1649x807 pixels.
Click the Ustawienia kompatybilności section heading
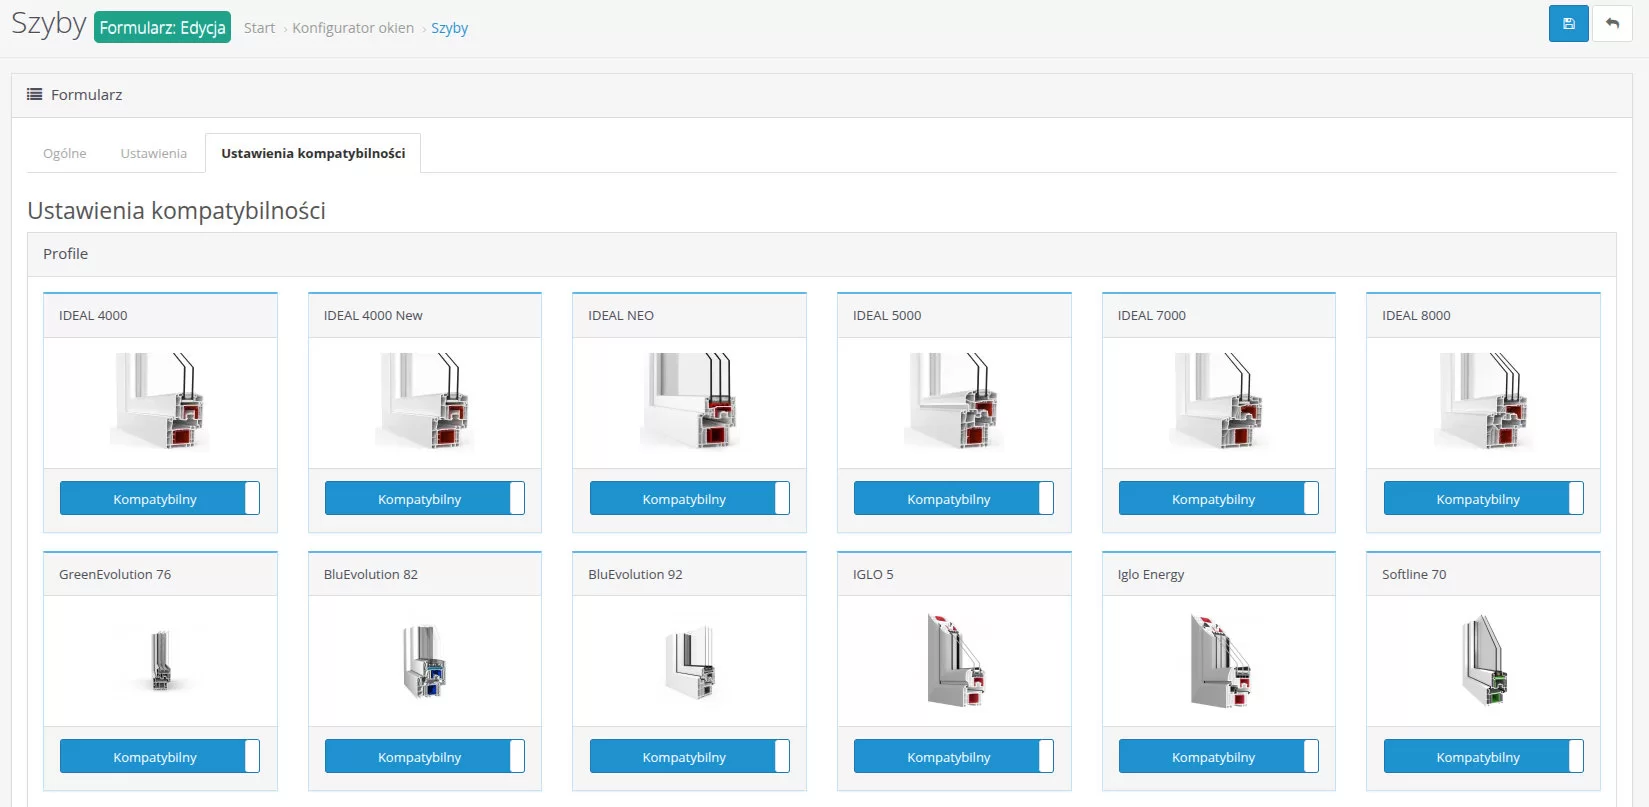point(176,211)
